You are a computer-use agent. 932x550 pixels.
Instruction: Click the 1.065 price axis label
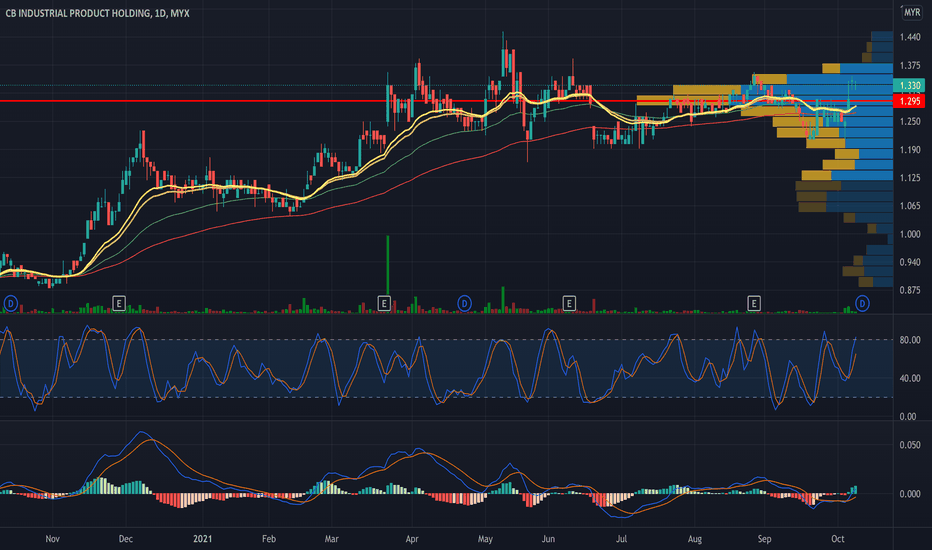[x=910, y=206]
